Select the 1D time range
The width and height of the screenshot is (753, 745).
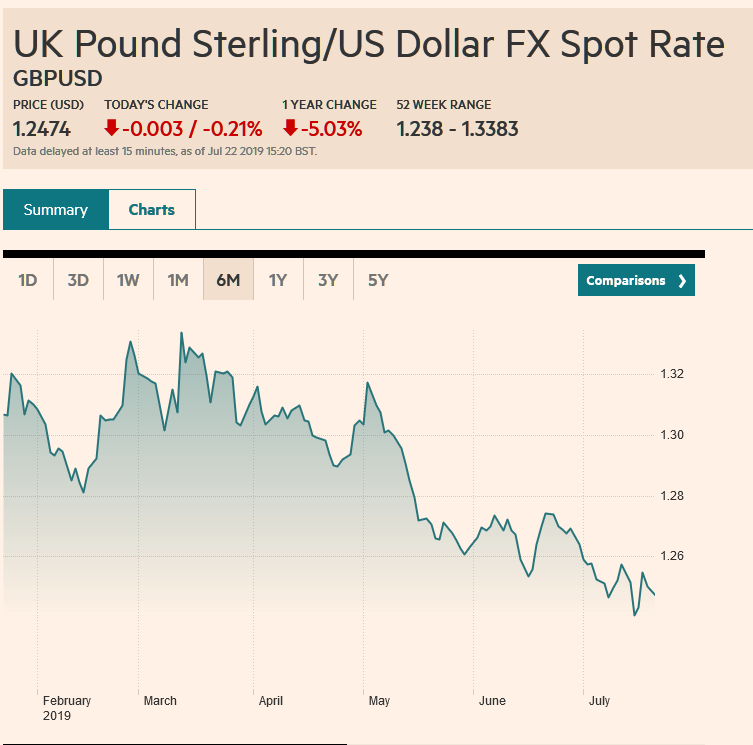[28, 281]
